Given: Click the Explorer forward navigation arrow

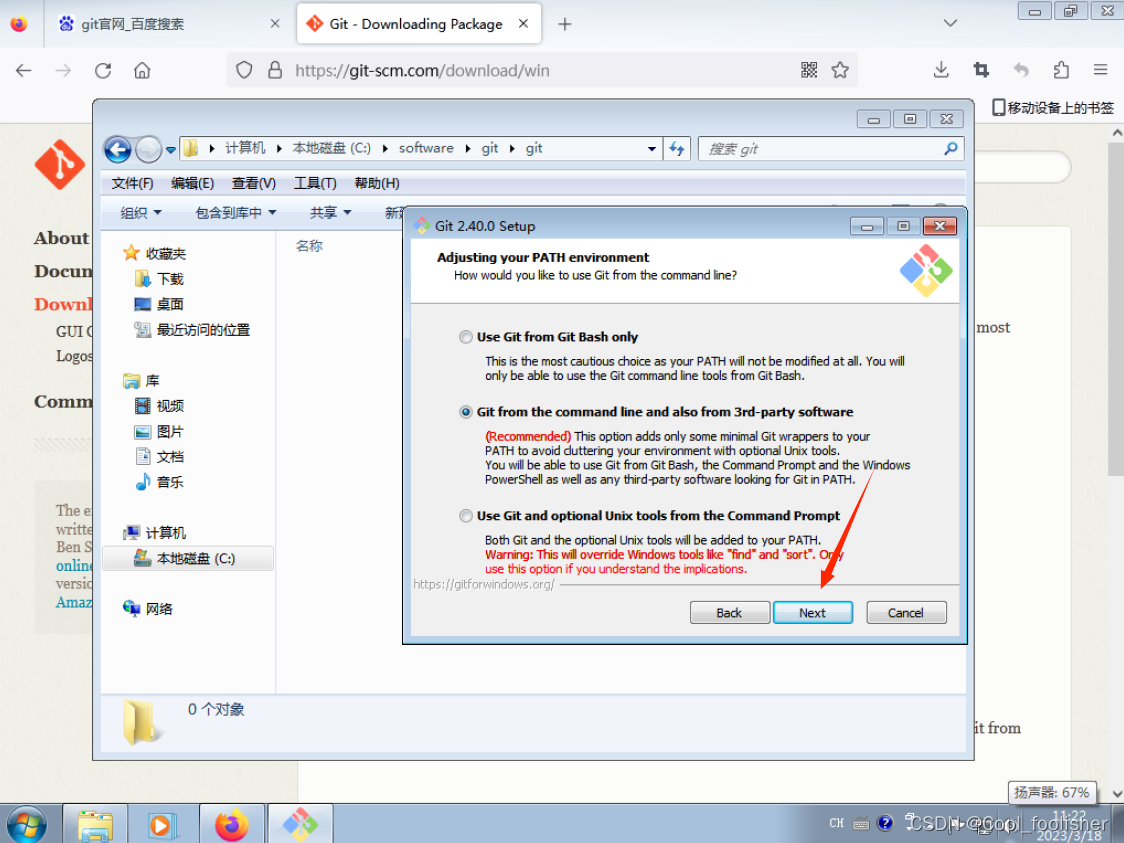Looking at the screenshot, I should [x=148, y=150].
